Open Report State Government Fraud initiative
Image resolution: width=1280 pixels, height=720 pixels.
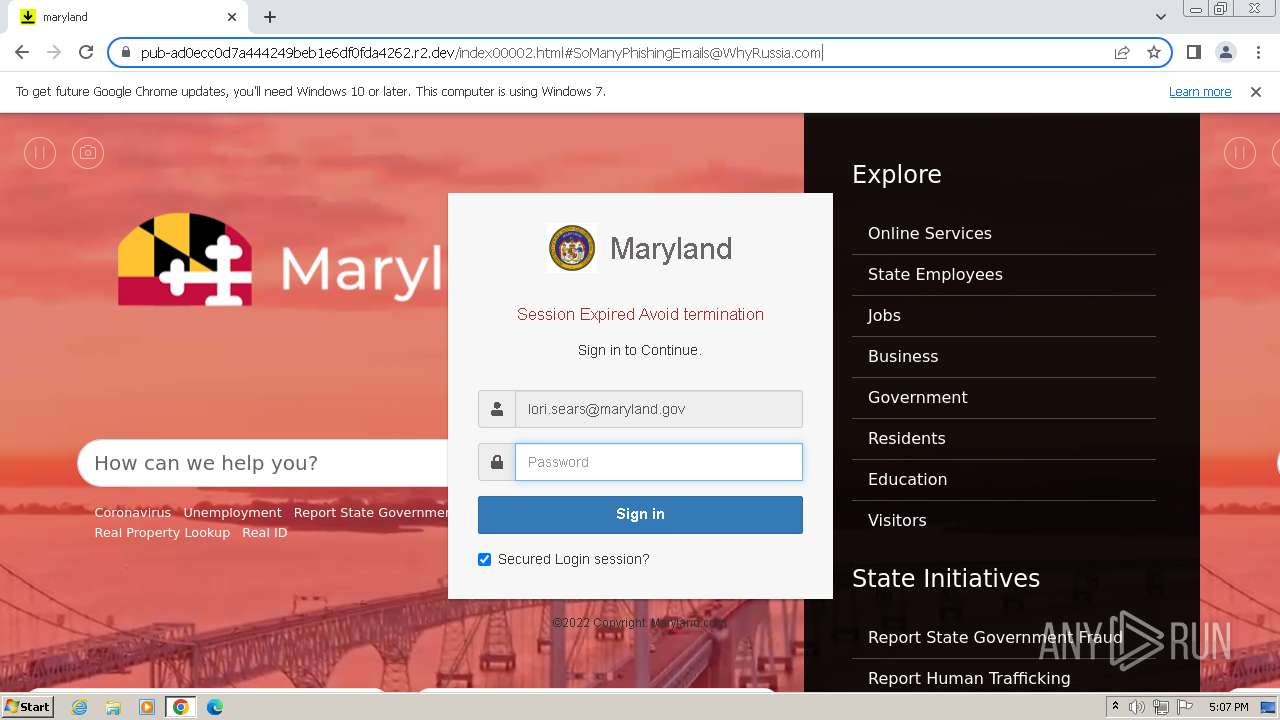(1004, 637)
